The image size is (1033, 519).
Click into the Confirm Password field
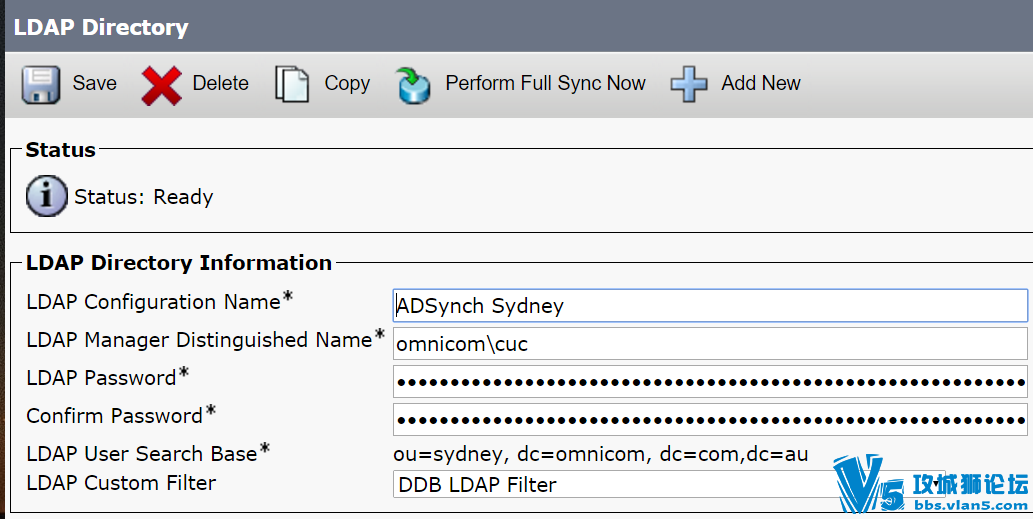[x=710, y=420]
